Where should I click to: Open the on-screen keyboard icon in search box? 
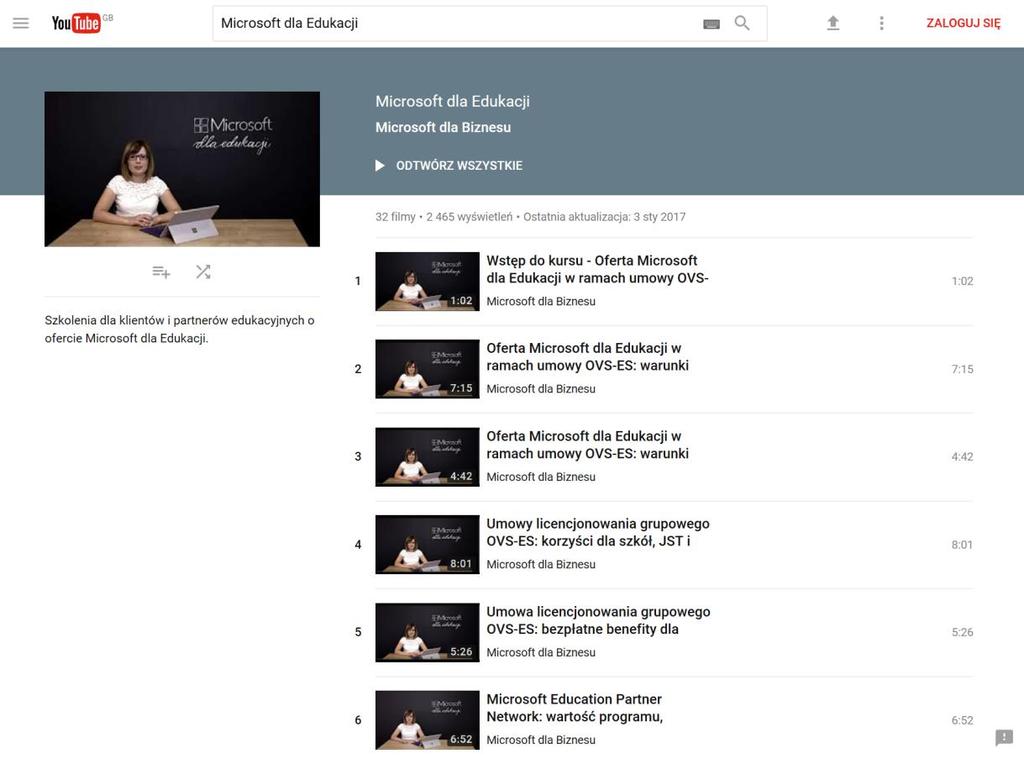711,24
